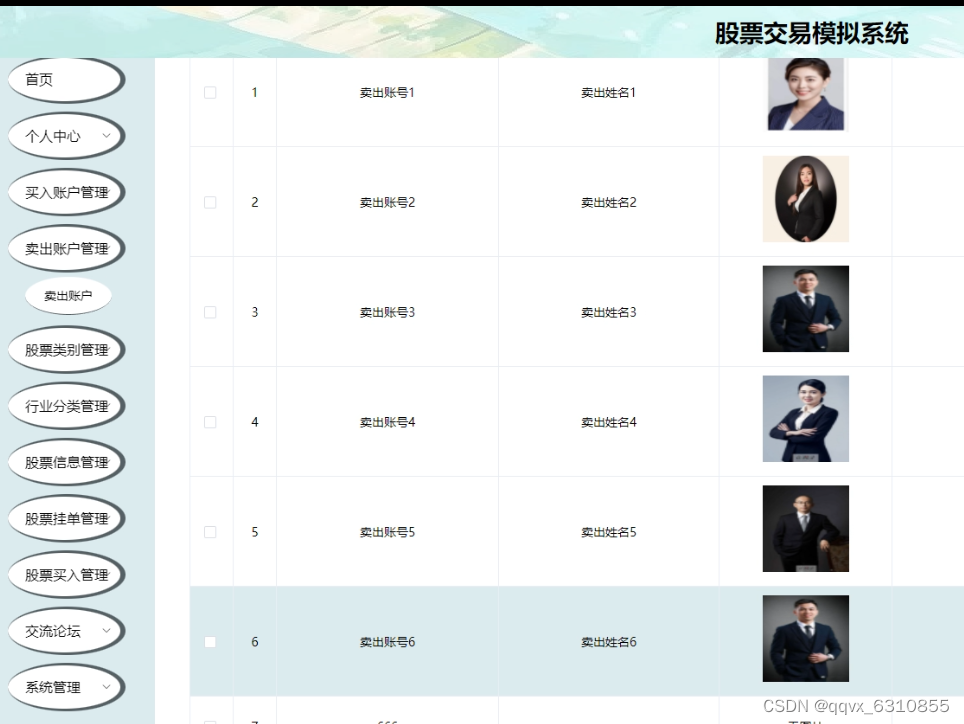This screenshot has width=964, height=724.
Task: Open 股票买入管理 in sidebar
Action: (x=66, y=575)
